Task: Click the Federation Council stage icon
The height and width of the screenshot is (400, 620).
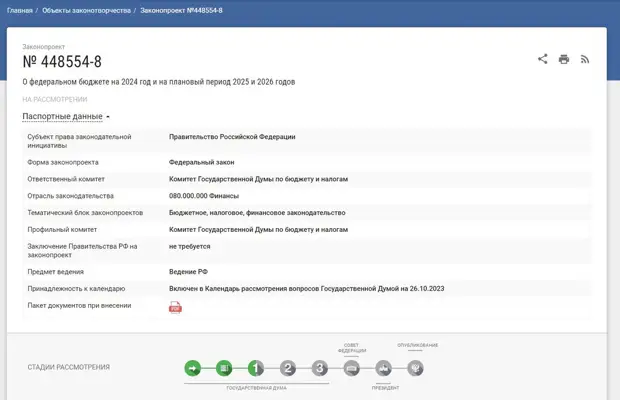Action: (352, 368)
